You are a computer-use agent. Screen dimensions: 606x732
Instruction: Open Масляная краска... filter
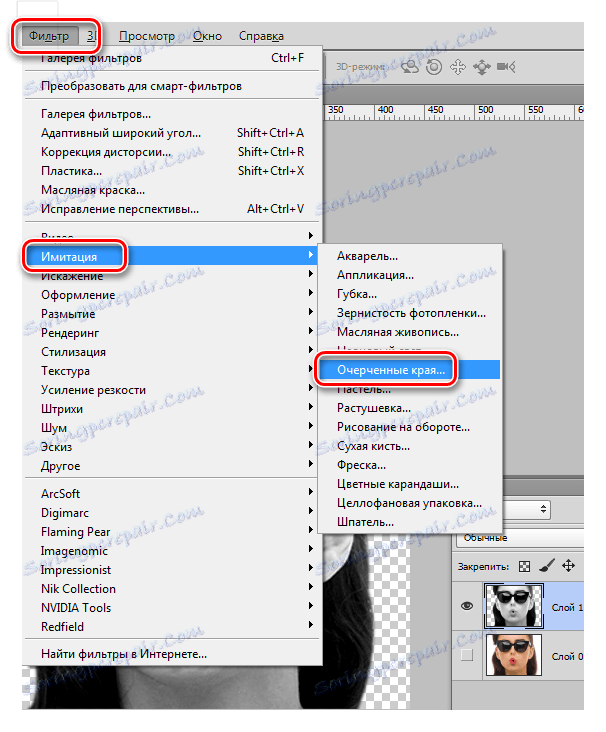(172, 190)
